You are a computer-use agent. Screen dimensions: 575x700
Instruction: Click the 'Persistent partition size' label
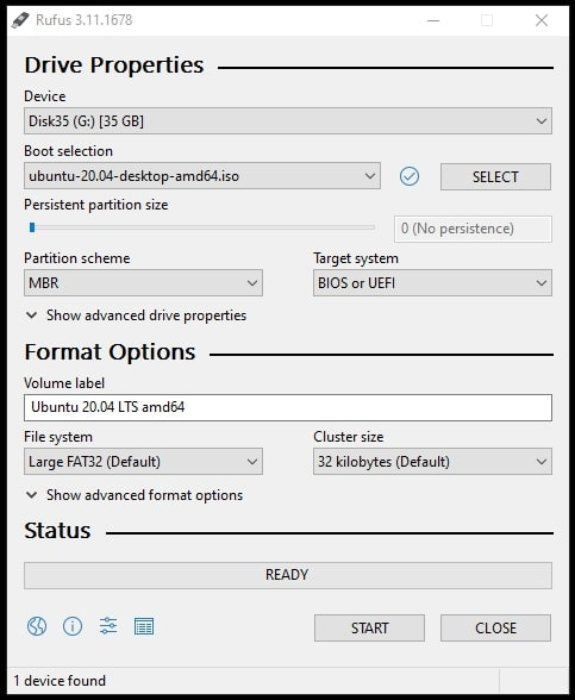coord(96,205)
